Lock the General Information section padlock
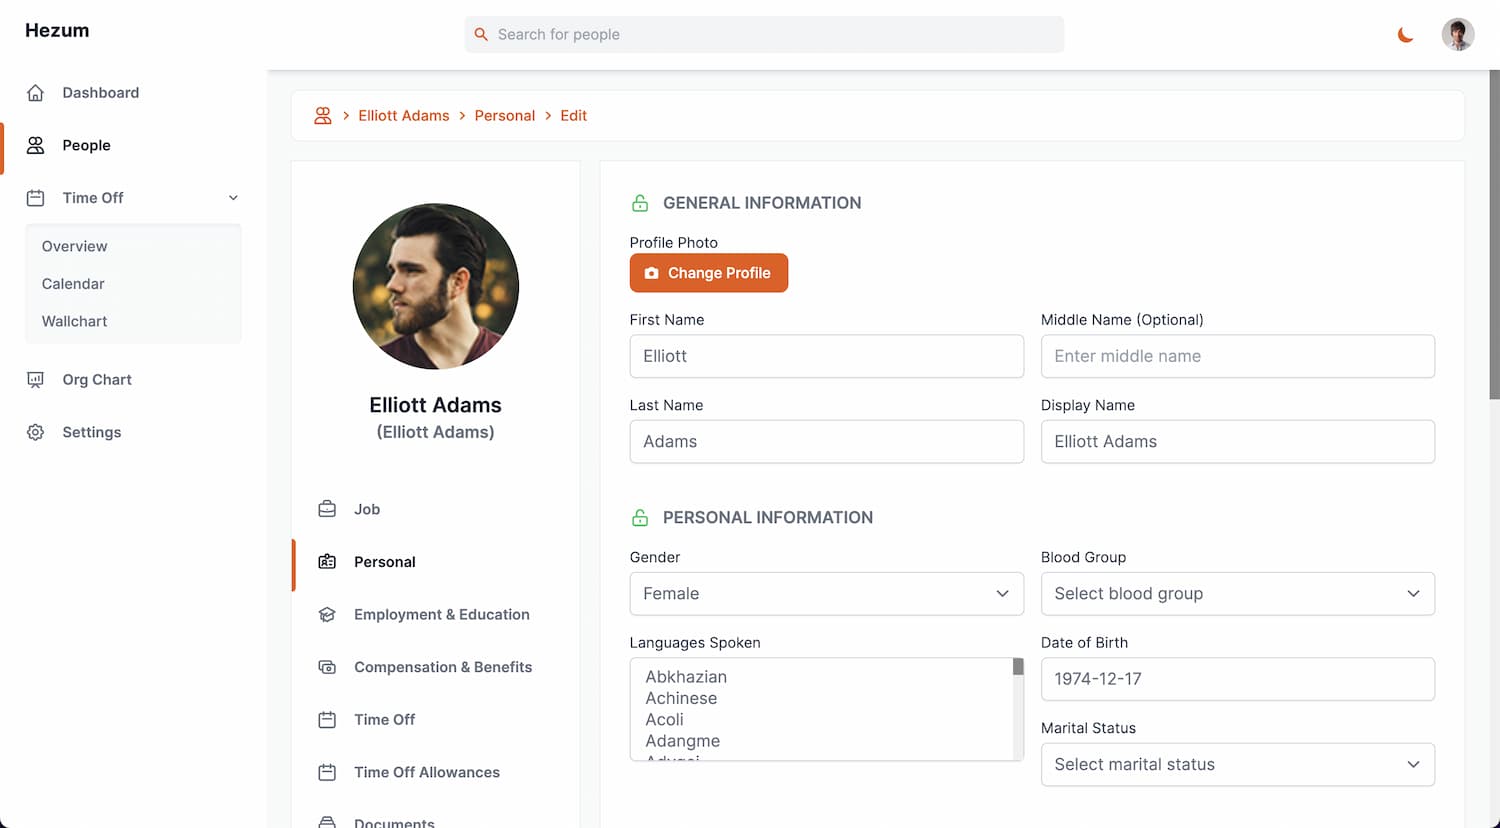1500x828 pixels. coord(639,202)
